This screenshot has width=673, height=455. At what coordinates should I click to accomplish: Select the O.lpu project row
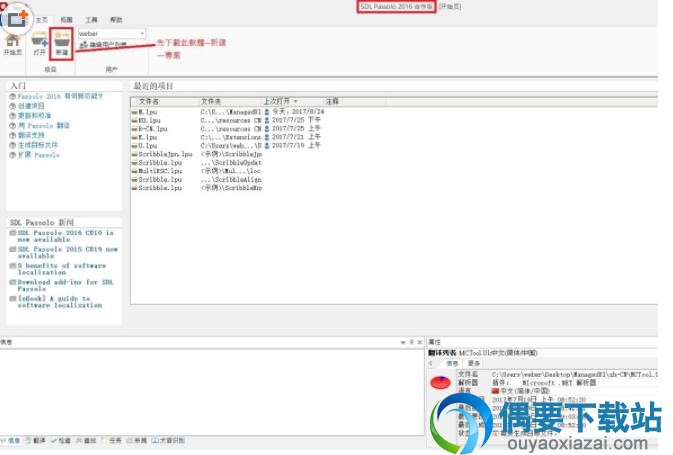point(148,146)
